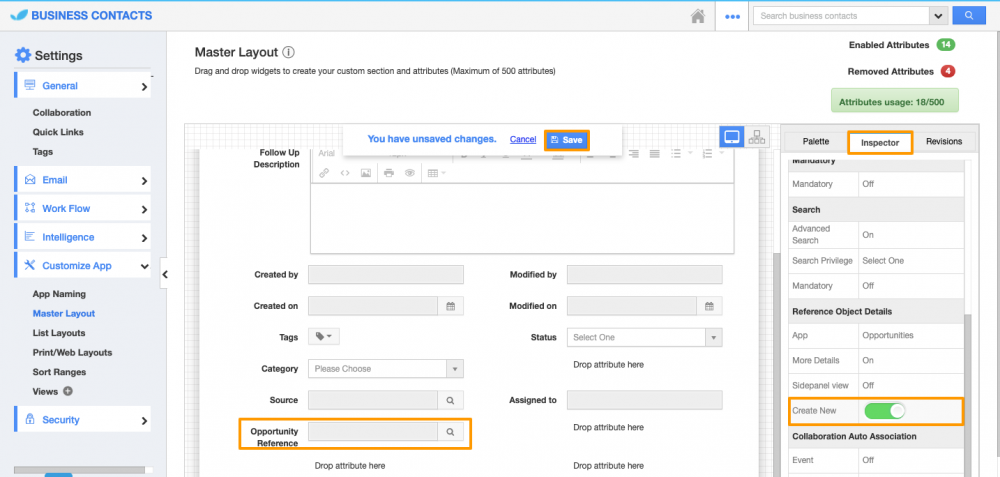
Task: Expand the search options dropdown arrow
Action: (938, 16)
